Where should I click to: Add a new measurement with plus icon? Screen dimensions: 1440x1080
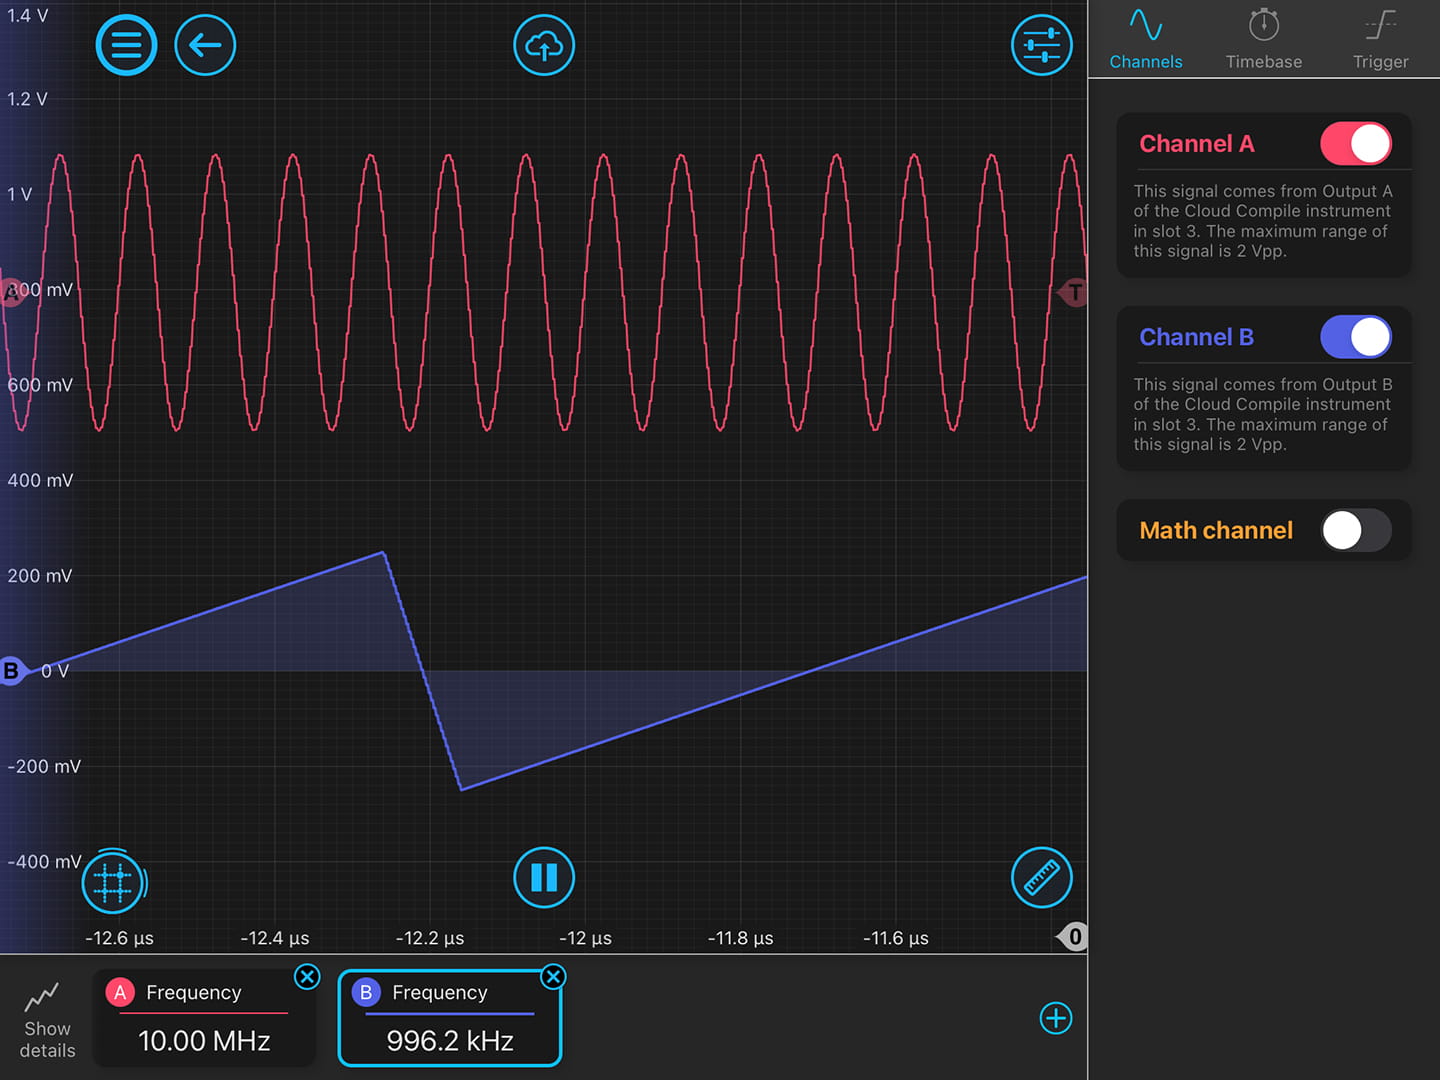[1055, 1018]
